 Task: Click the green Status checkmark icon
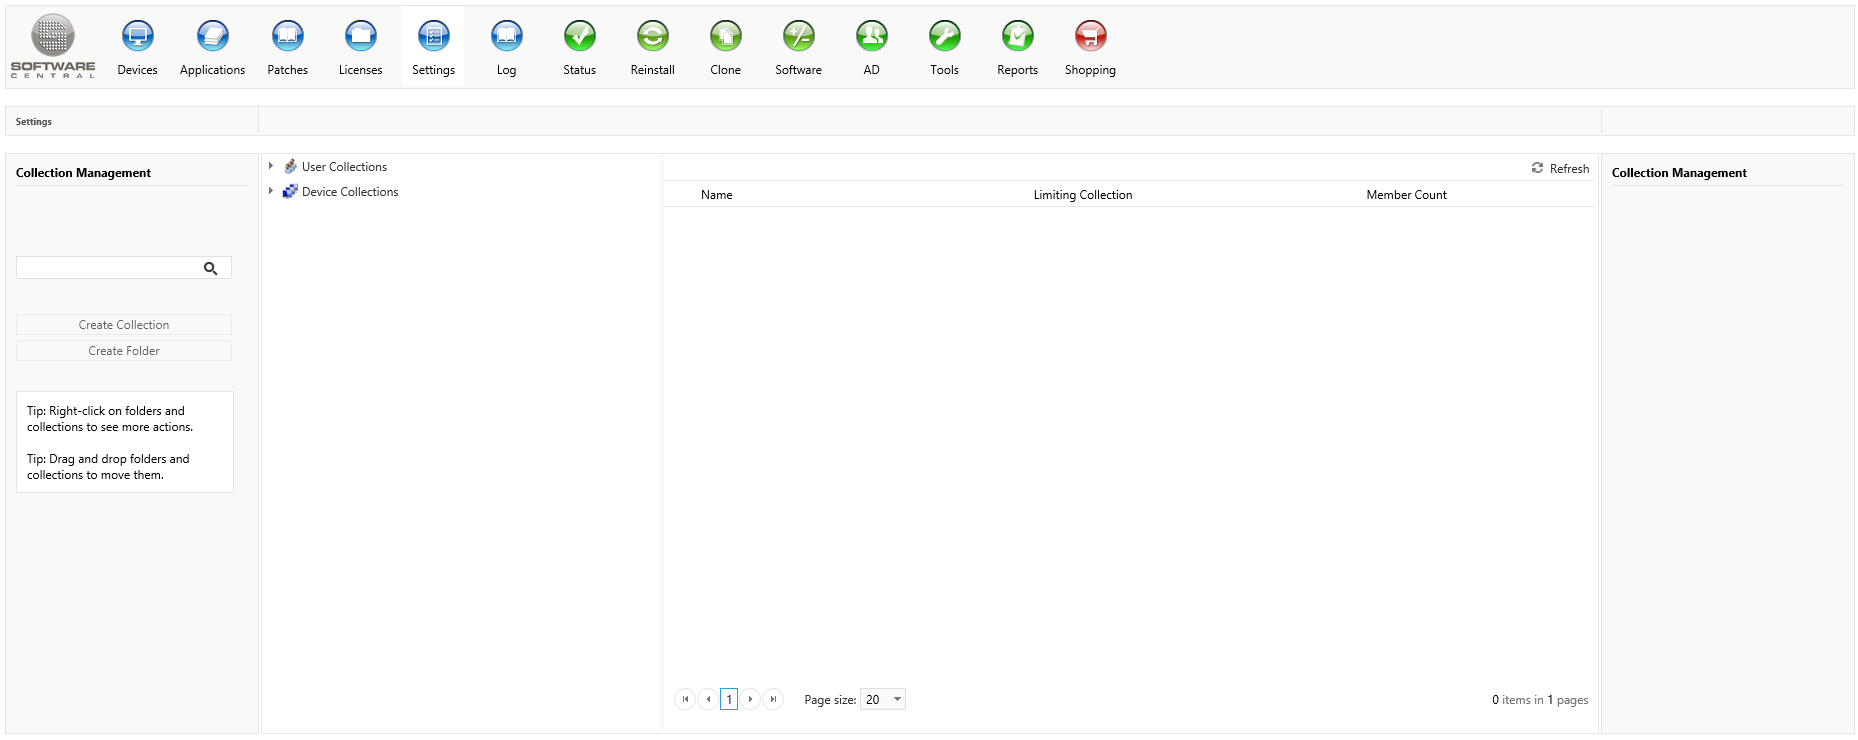point(579,37)
